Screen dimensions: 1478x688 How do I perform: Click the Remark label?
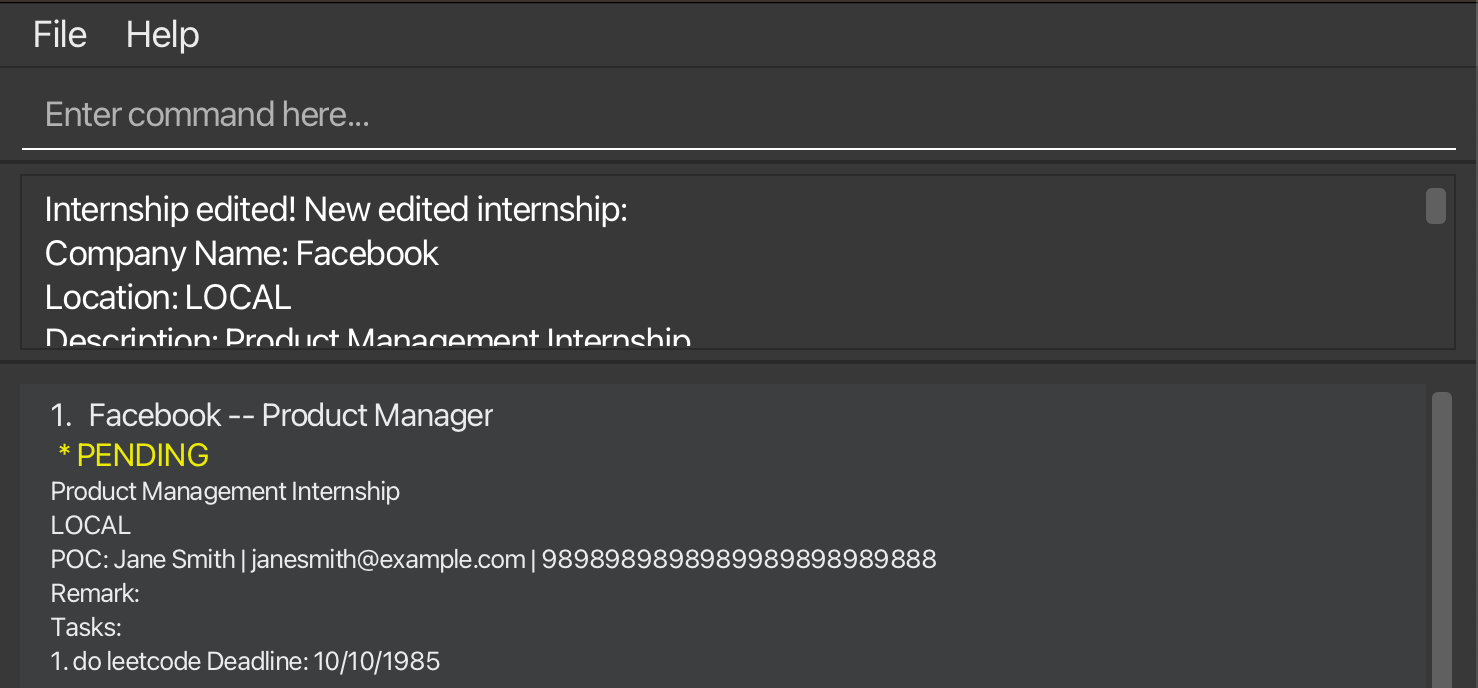point(94,592)
